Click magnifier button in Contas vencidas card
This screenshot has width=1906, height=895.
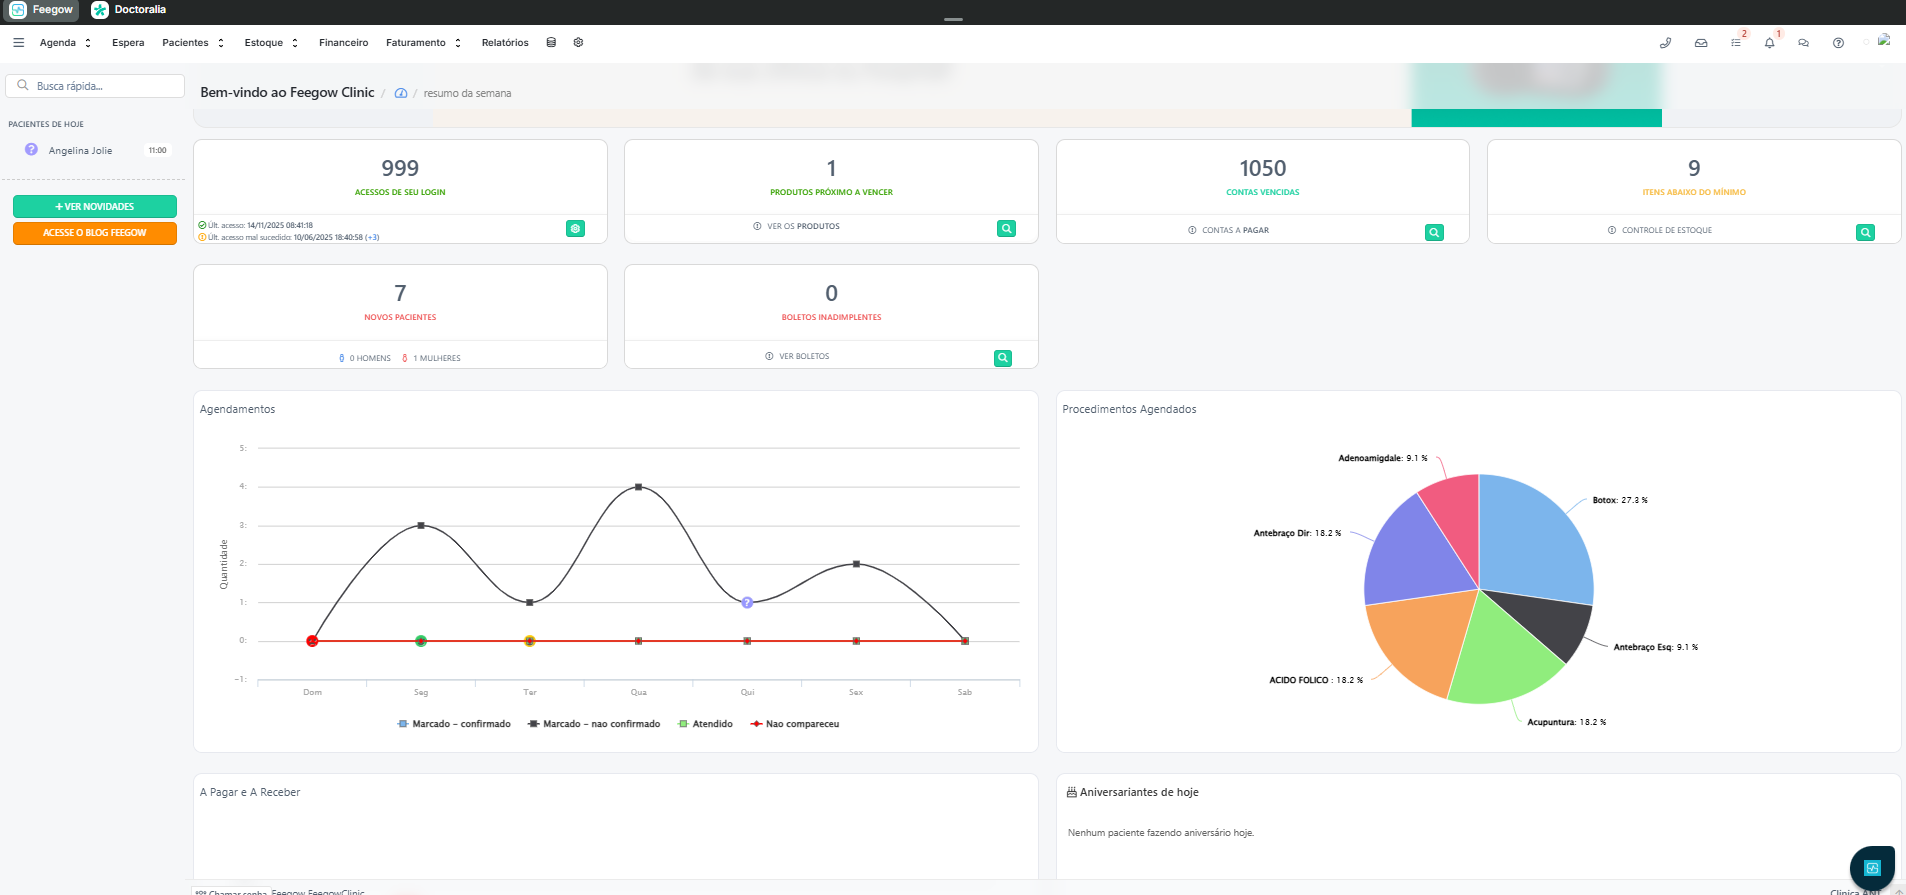click(1434, 233)
